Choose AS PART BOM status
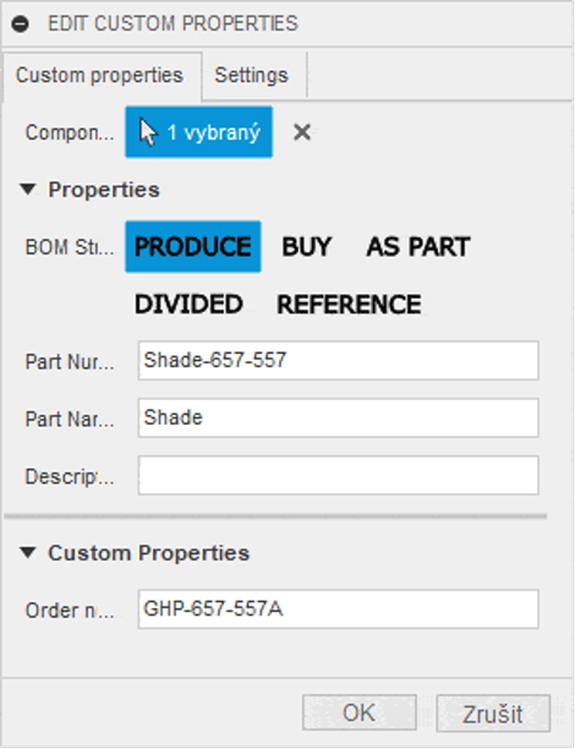575x749 pixels. pos(418,246)
